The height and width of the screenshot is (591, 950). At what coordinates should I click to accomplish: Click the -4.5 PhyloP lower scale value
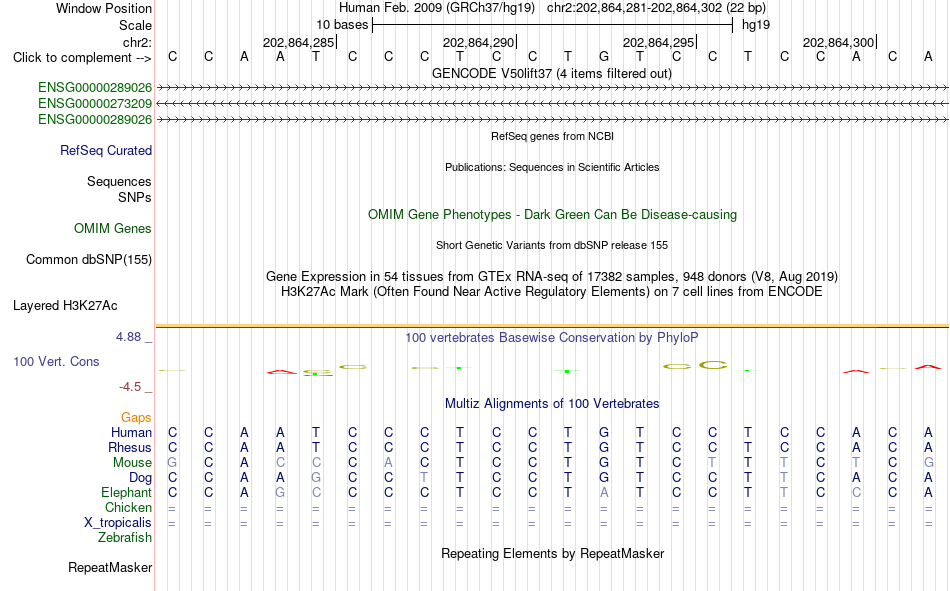point(130,387)
